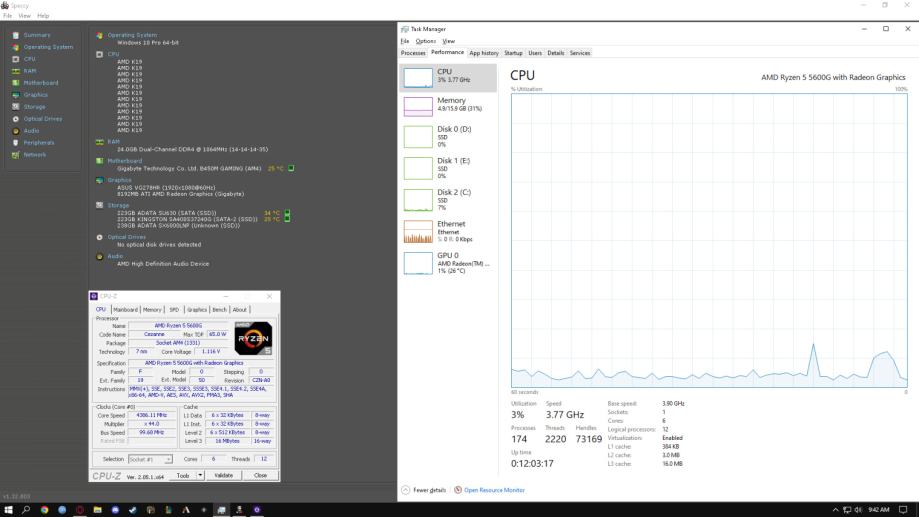Launch Chrome from the taskbar
Image resolution: width=919 pixels, height=517 pixels.
point(45,510)
